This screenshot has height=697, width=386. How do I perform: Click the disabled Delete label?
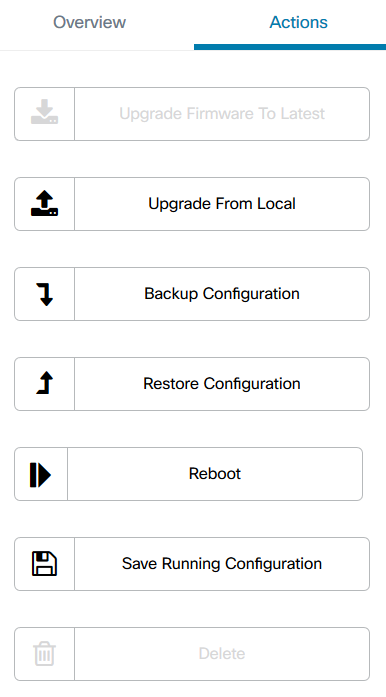pyautogui.click(x=222, y=654)
